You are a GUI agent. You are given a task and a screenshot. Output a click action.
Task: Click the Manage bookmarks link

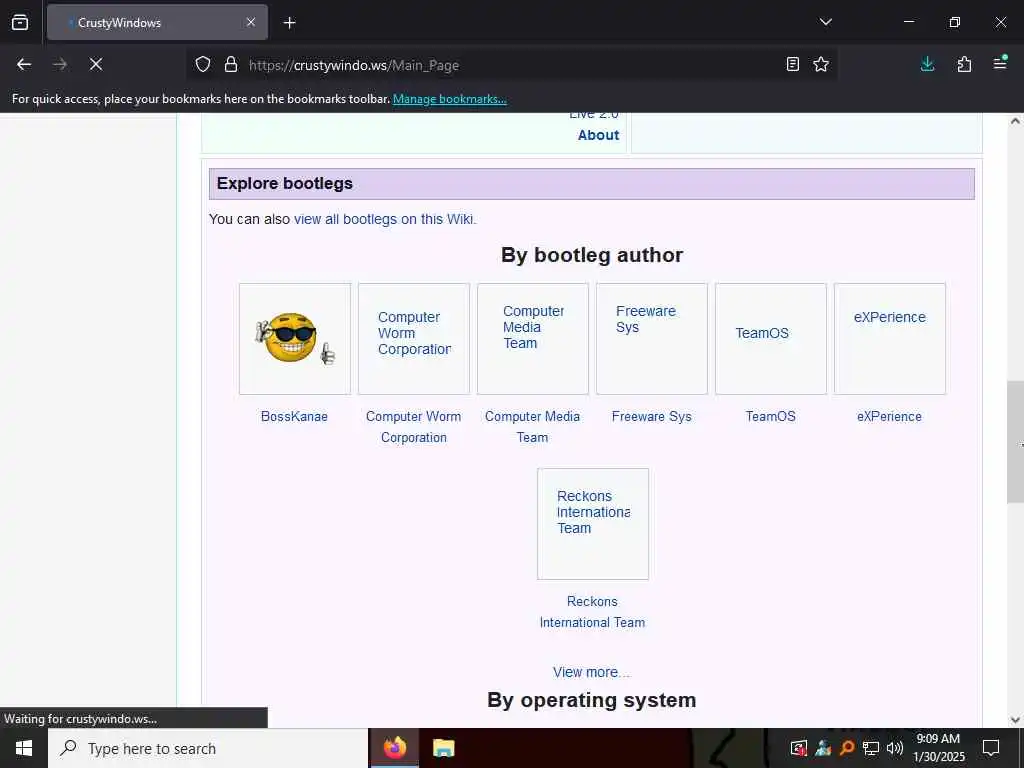[449, 99]
